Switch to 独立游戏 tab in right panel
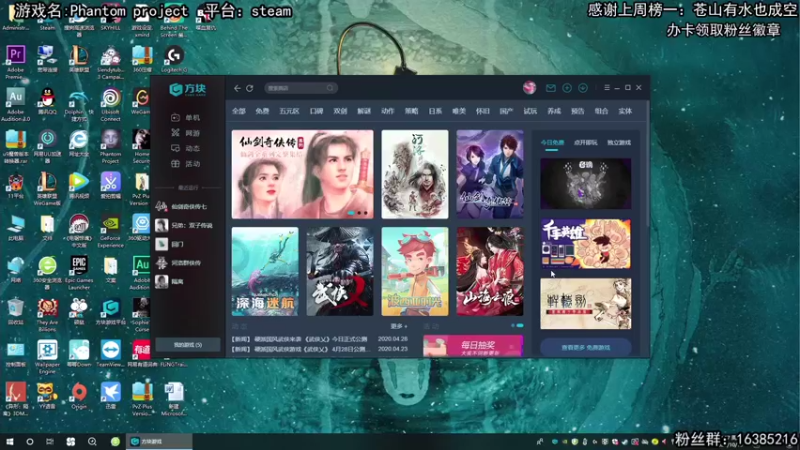The image size is (800, 450). click(619, 143)
